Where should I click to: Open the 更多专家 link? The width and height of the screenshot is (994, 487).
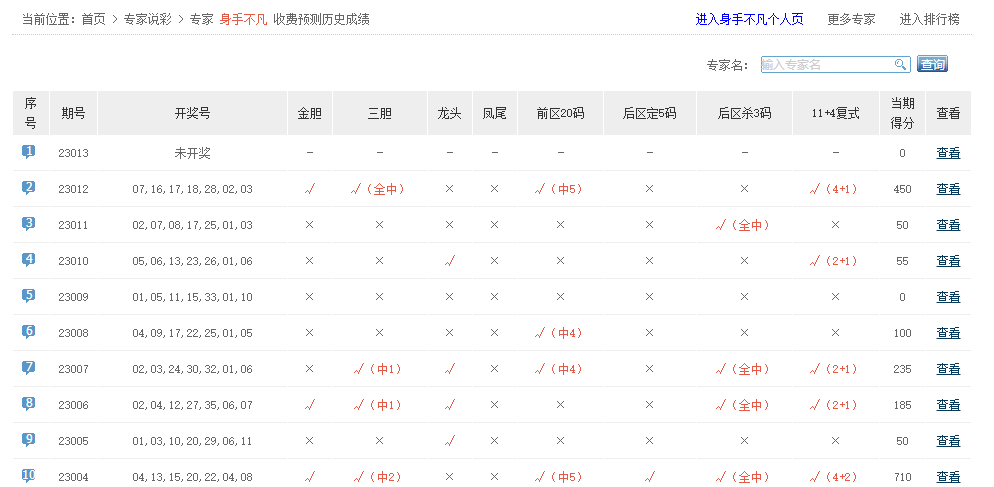pyautogui.click(x=851, y=19)
